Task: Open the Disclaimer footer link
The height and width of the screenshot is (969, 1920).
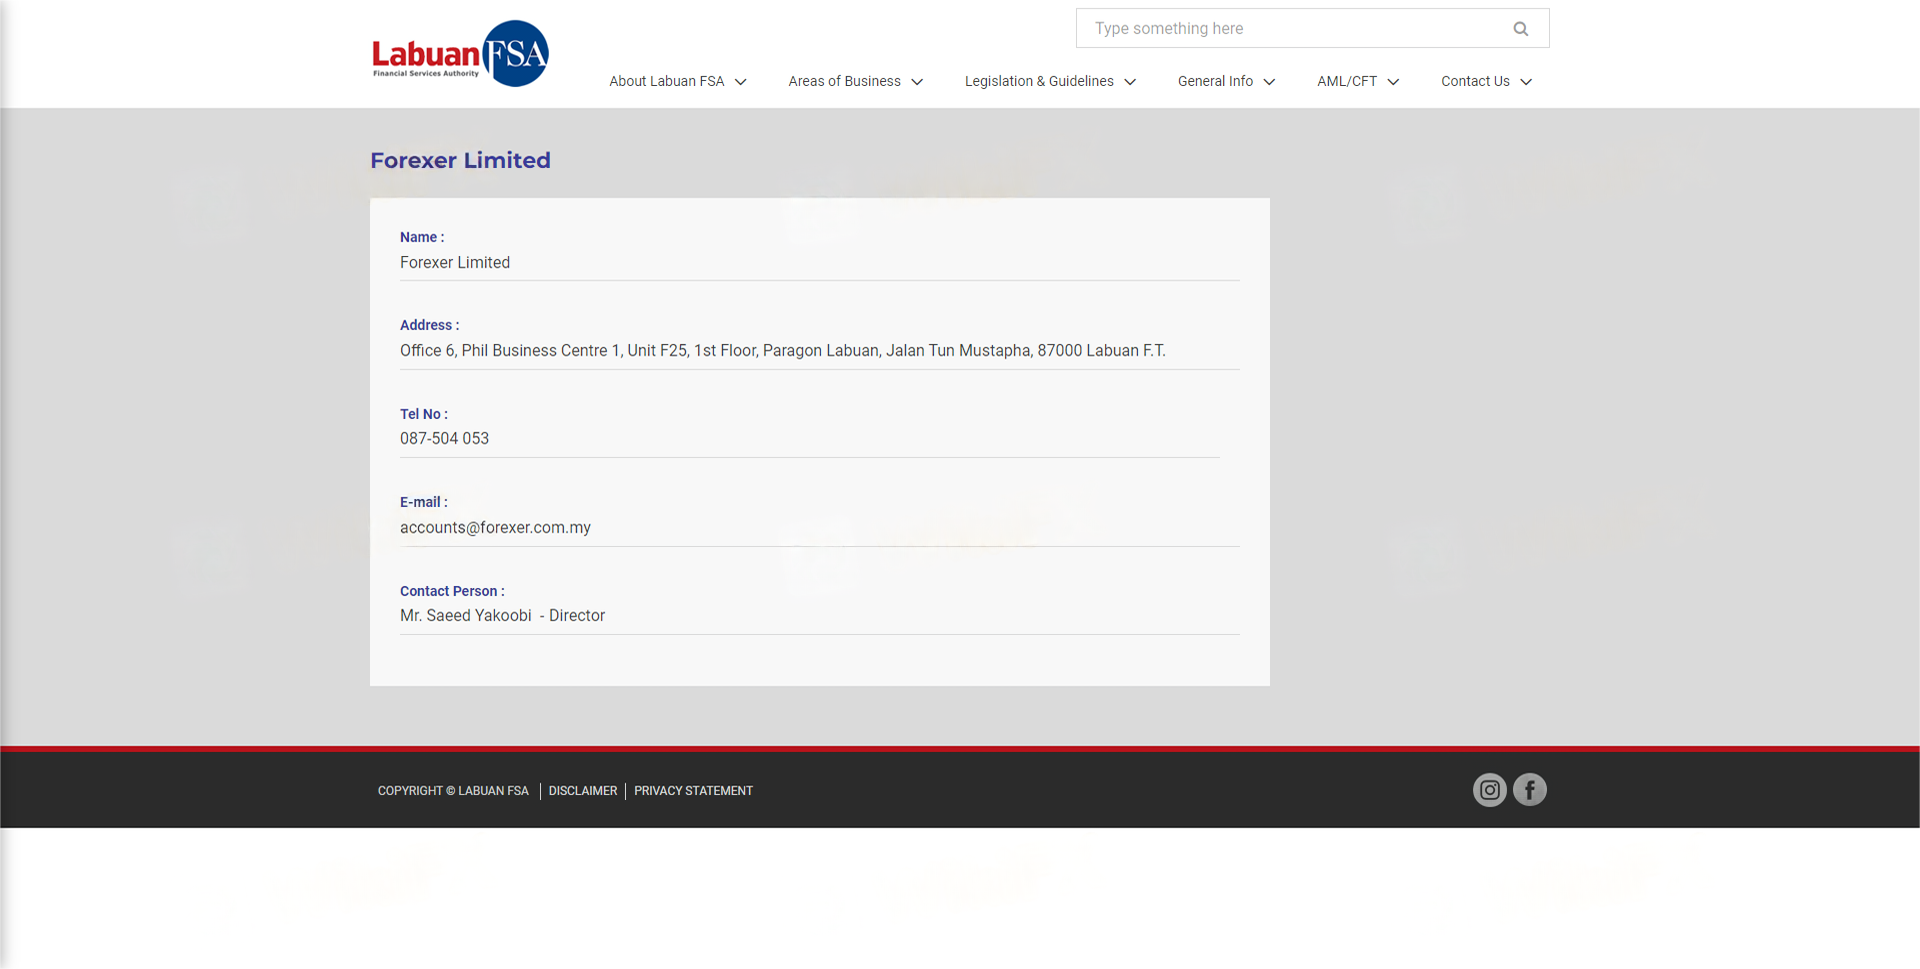Action: pos(583,791)
